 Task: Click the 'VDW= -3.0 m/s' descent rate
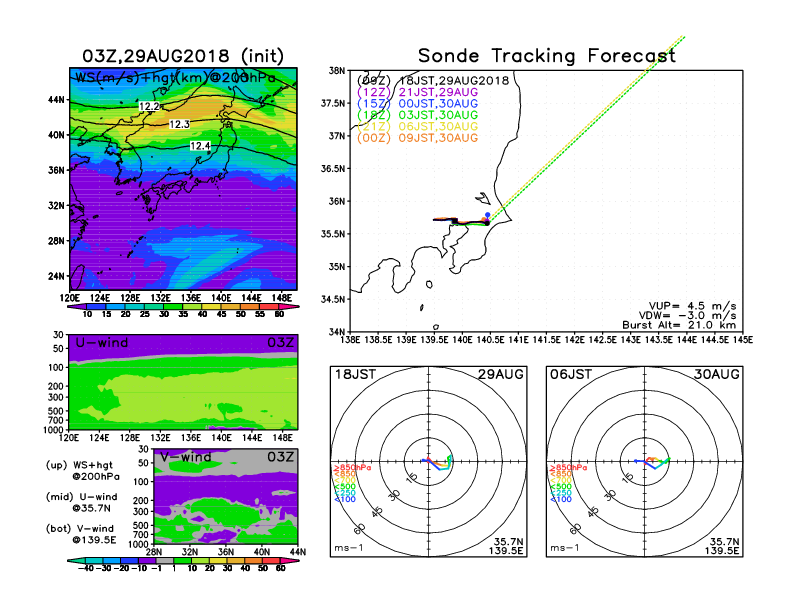[687, 316]
